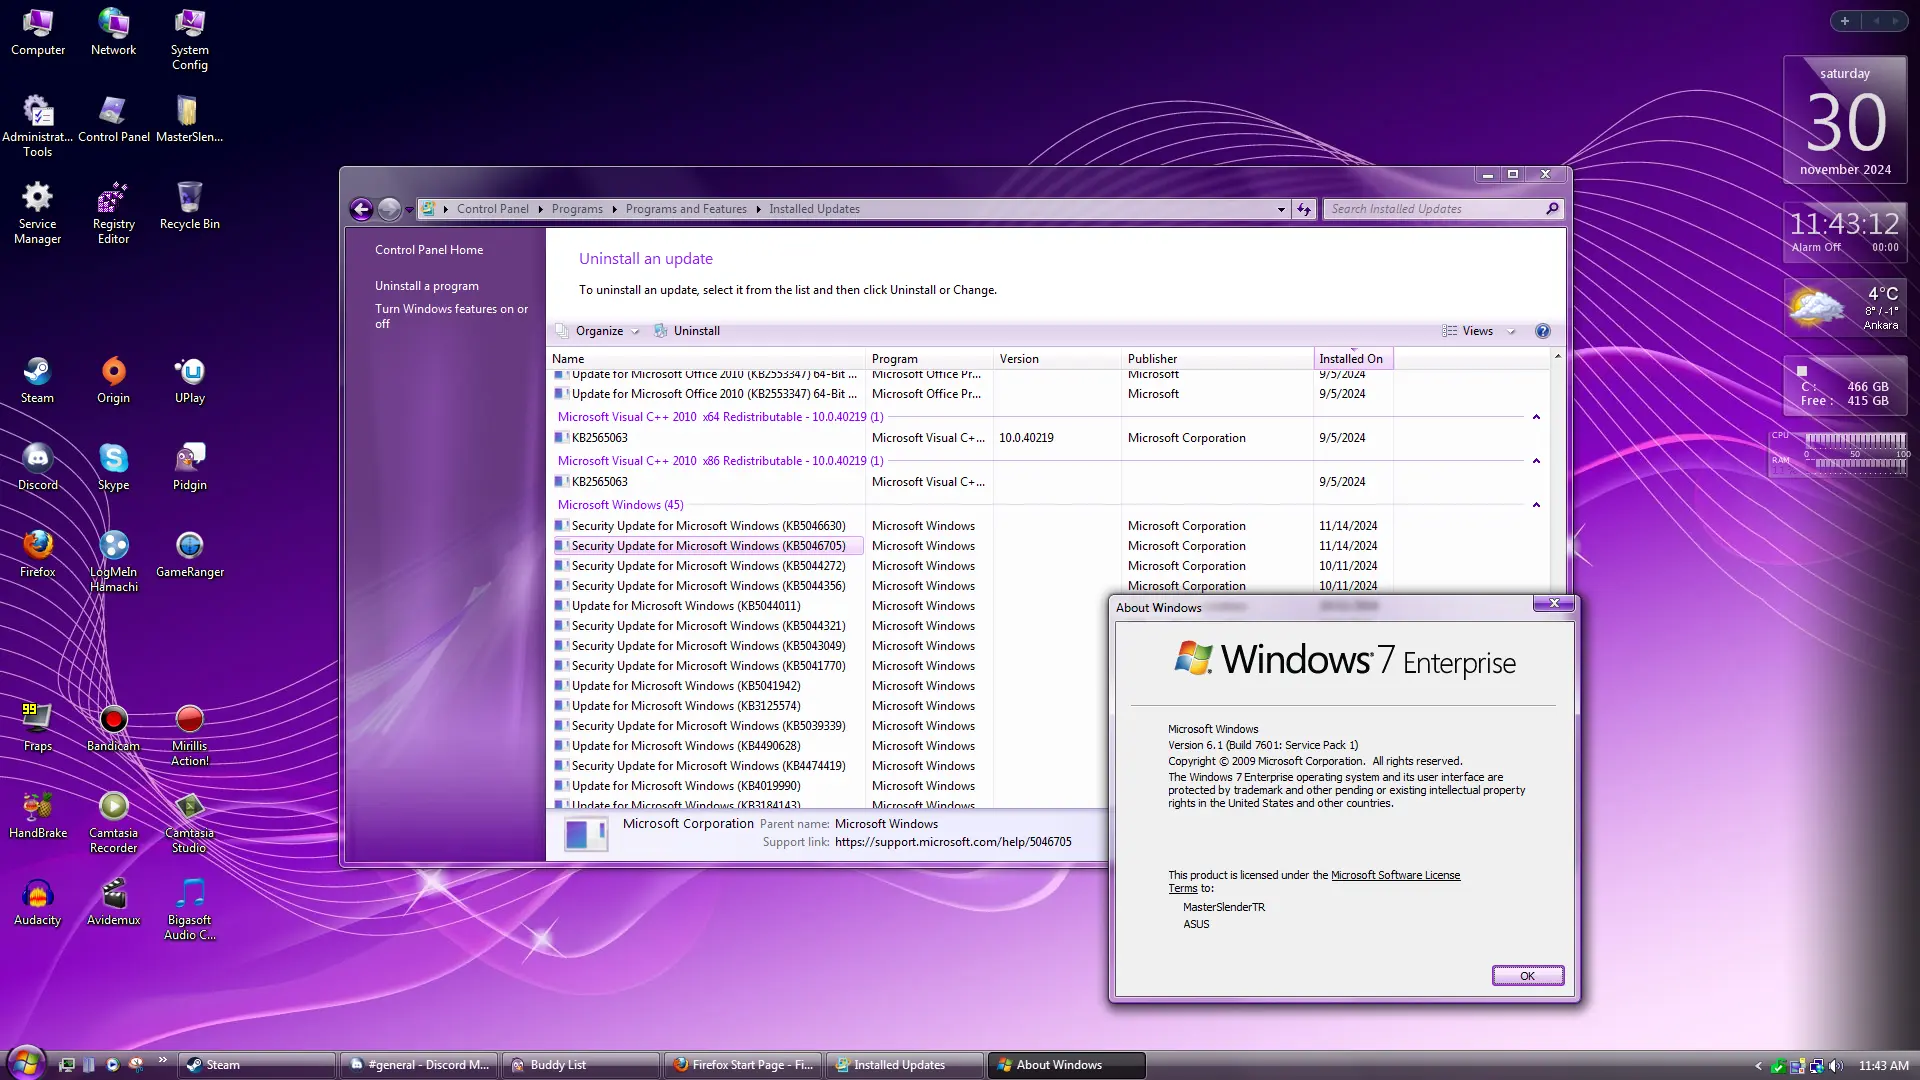Select the Bandicam desktop icon
1920x1080 pixels.
[x=114, y=728]
